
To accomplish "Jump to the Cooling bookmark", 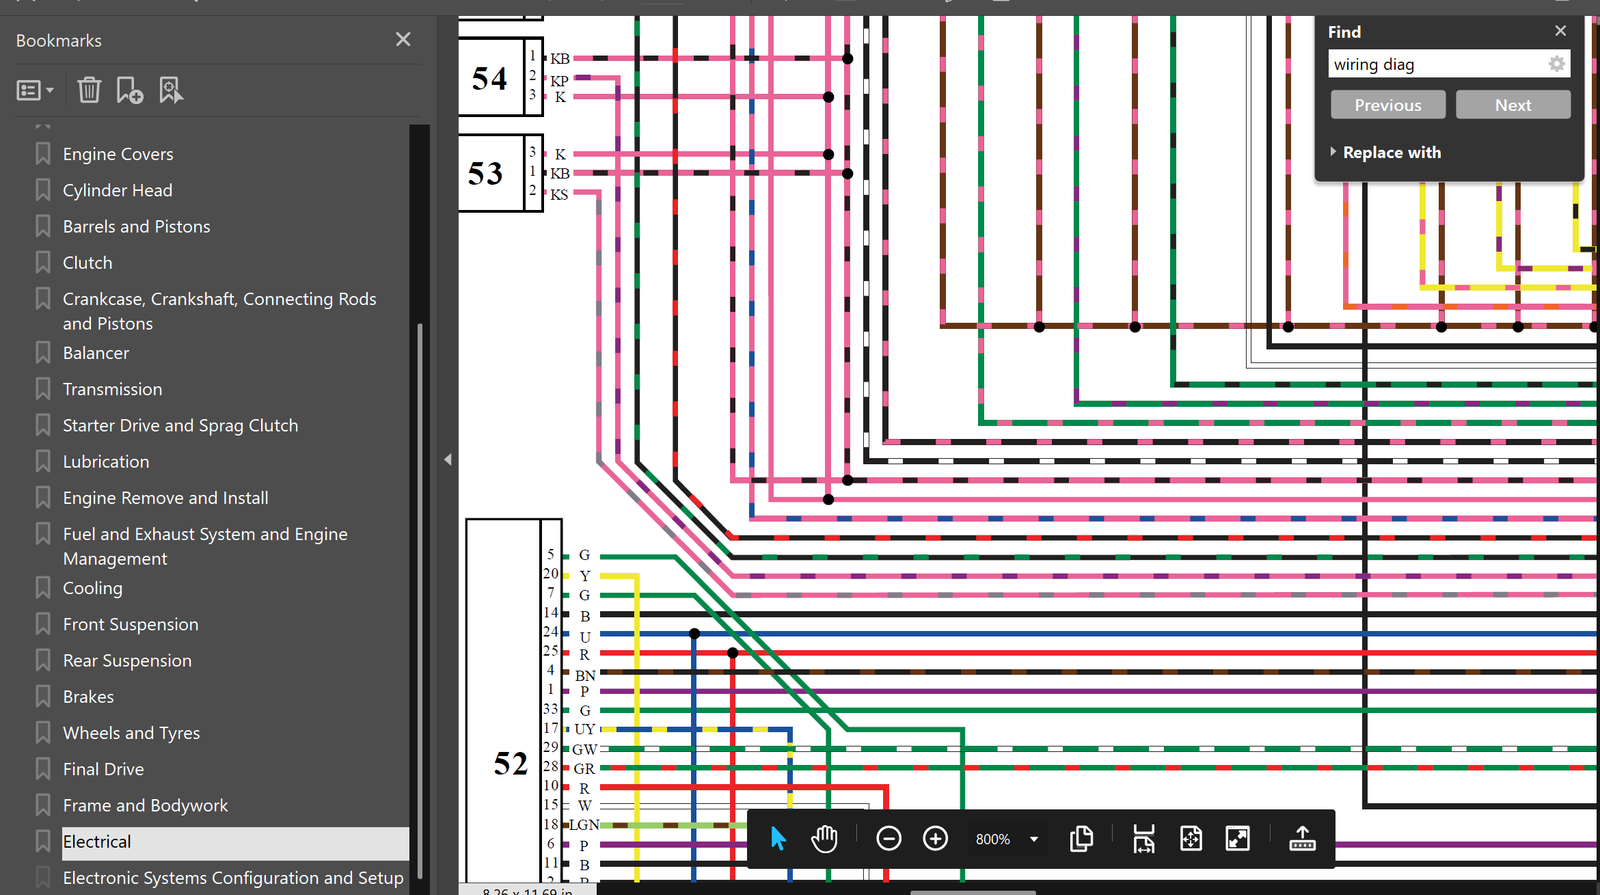I will [92, 588].
